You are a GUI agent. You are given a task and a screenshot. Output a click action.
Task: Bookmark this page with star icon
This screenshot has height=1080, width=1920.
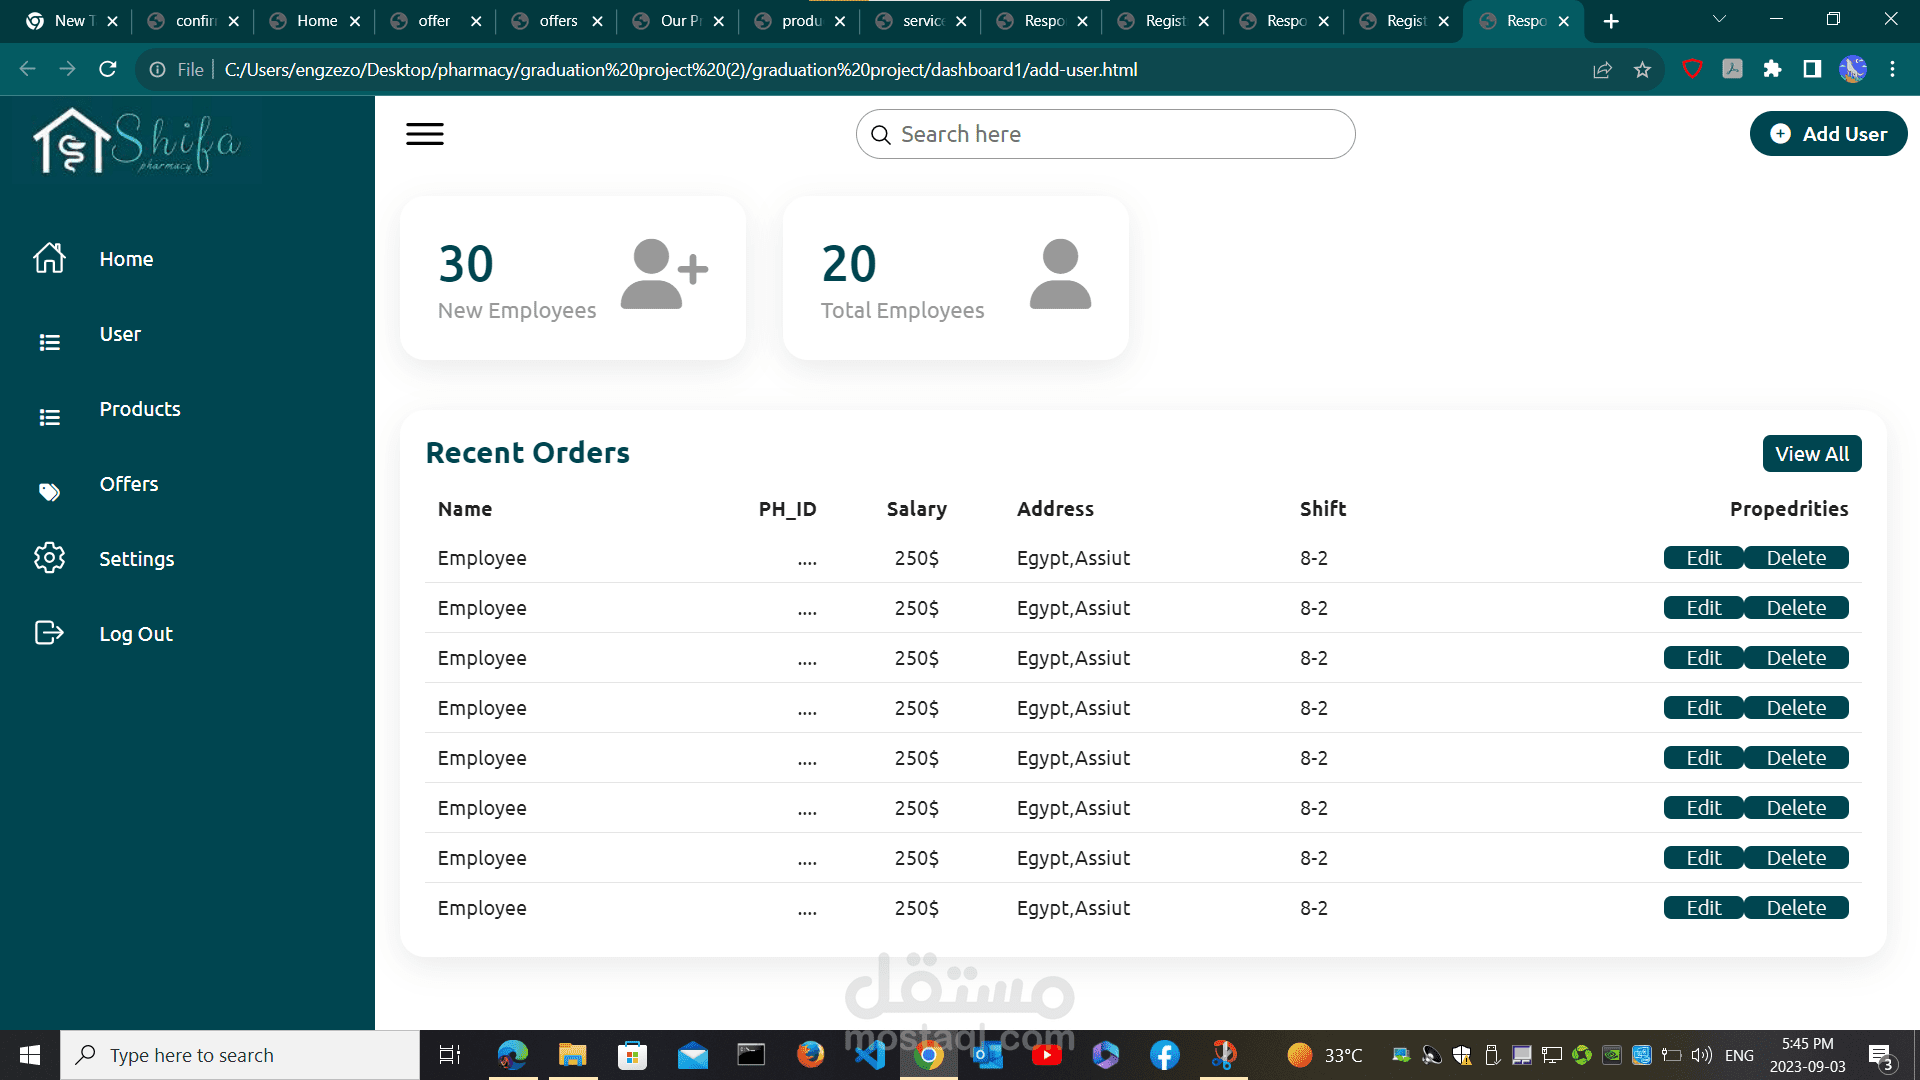[1642, 69]
